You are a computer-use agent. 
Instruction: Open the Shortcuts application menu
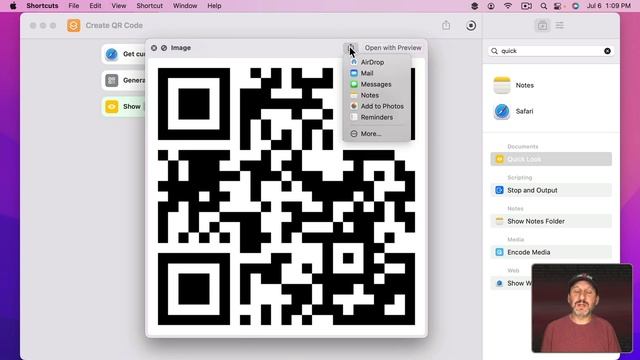[42, 6]
